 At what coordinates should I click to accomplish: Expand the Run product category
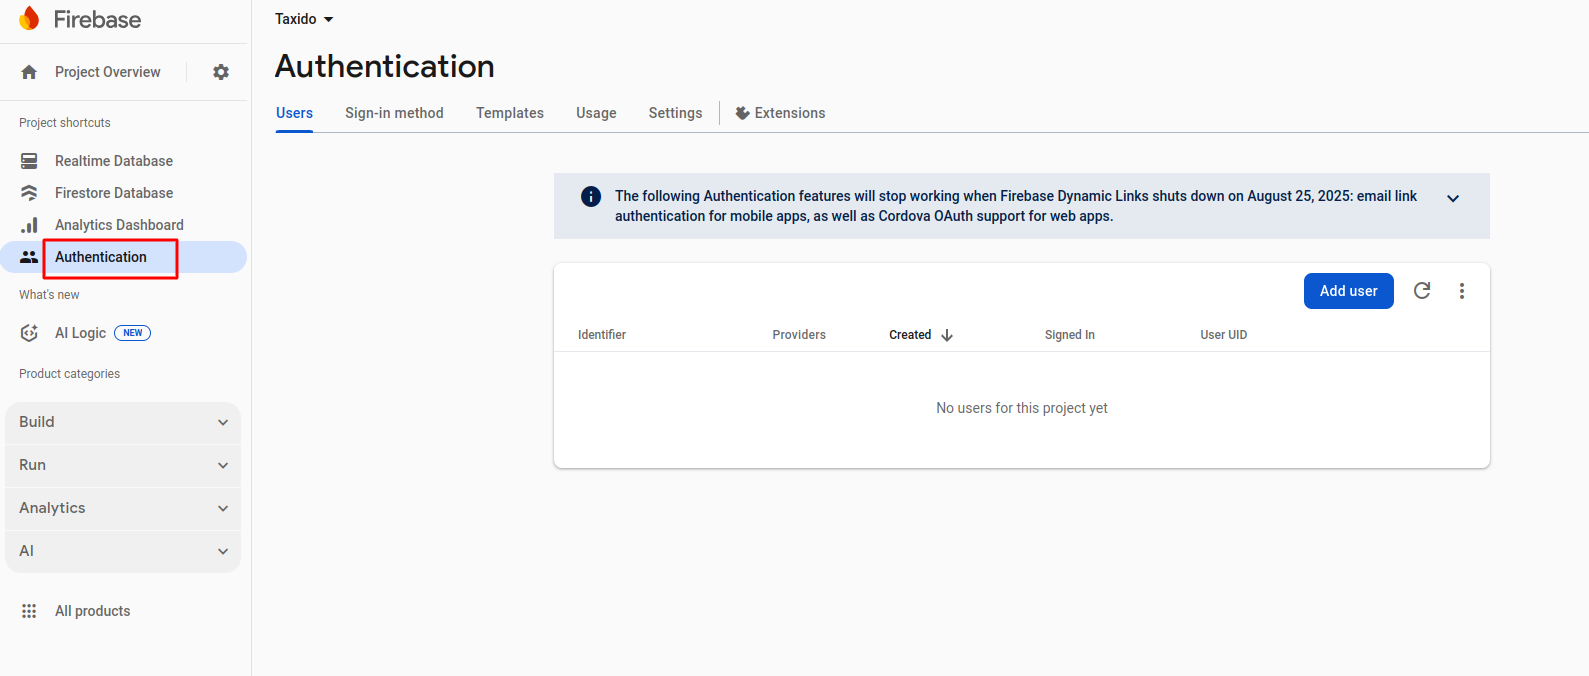tap(123, 465)
